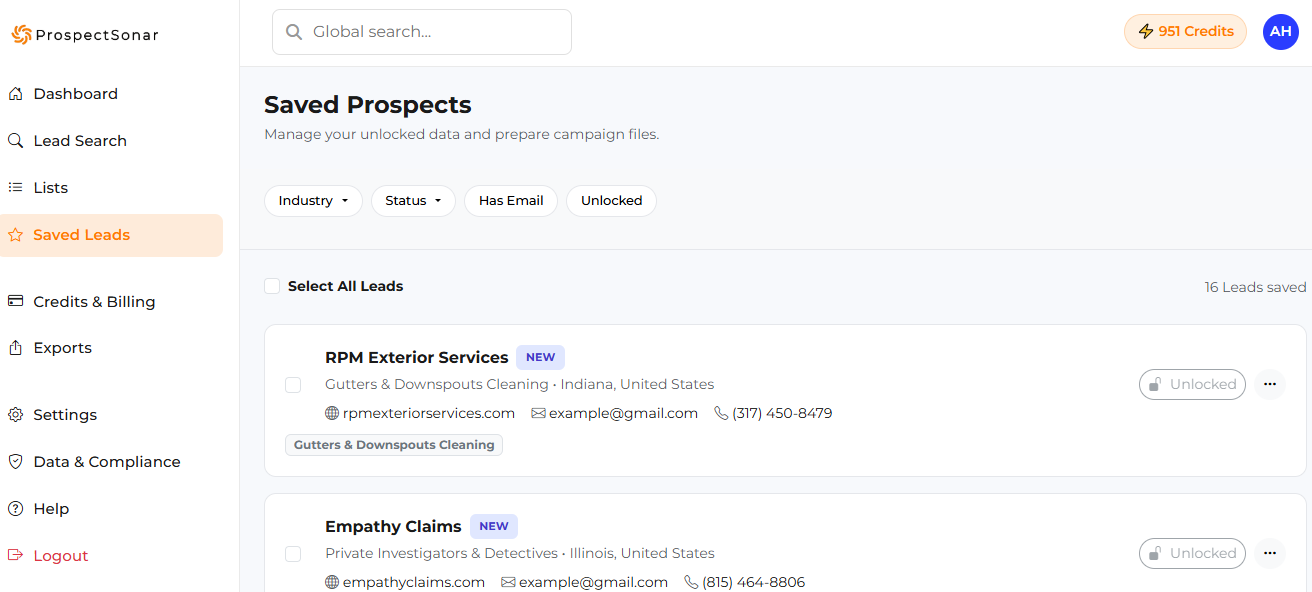Go to Lead Search in the sidebar

80,141
